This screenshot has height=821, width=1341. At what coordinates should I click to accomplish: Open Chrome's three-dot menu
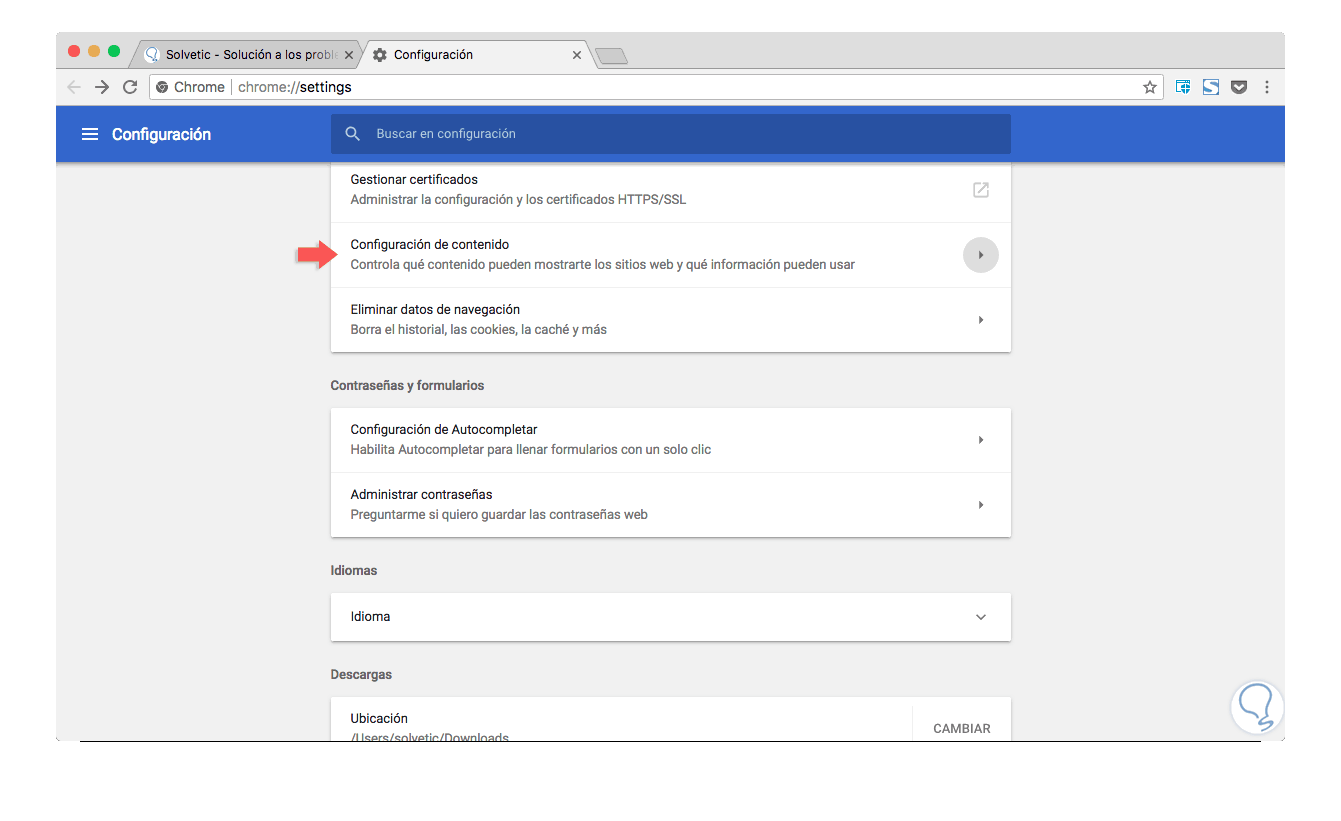(1267, 87)
